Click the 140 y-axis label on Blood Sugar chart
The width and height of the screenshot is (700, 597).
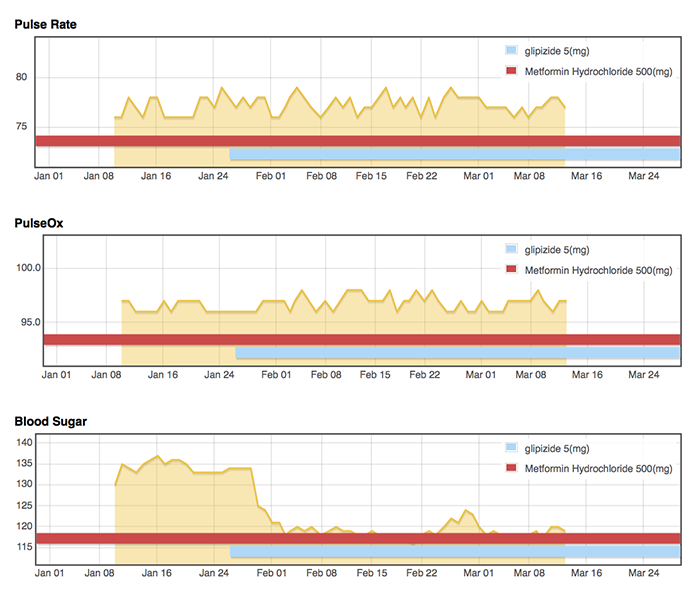coord(26,442)
